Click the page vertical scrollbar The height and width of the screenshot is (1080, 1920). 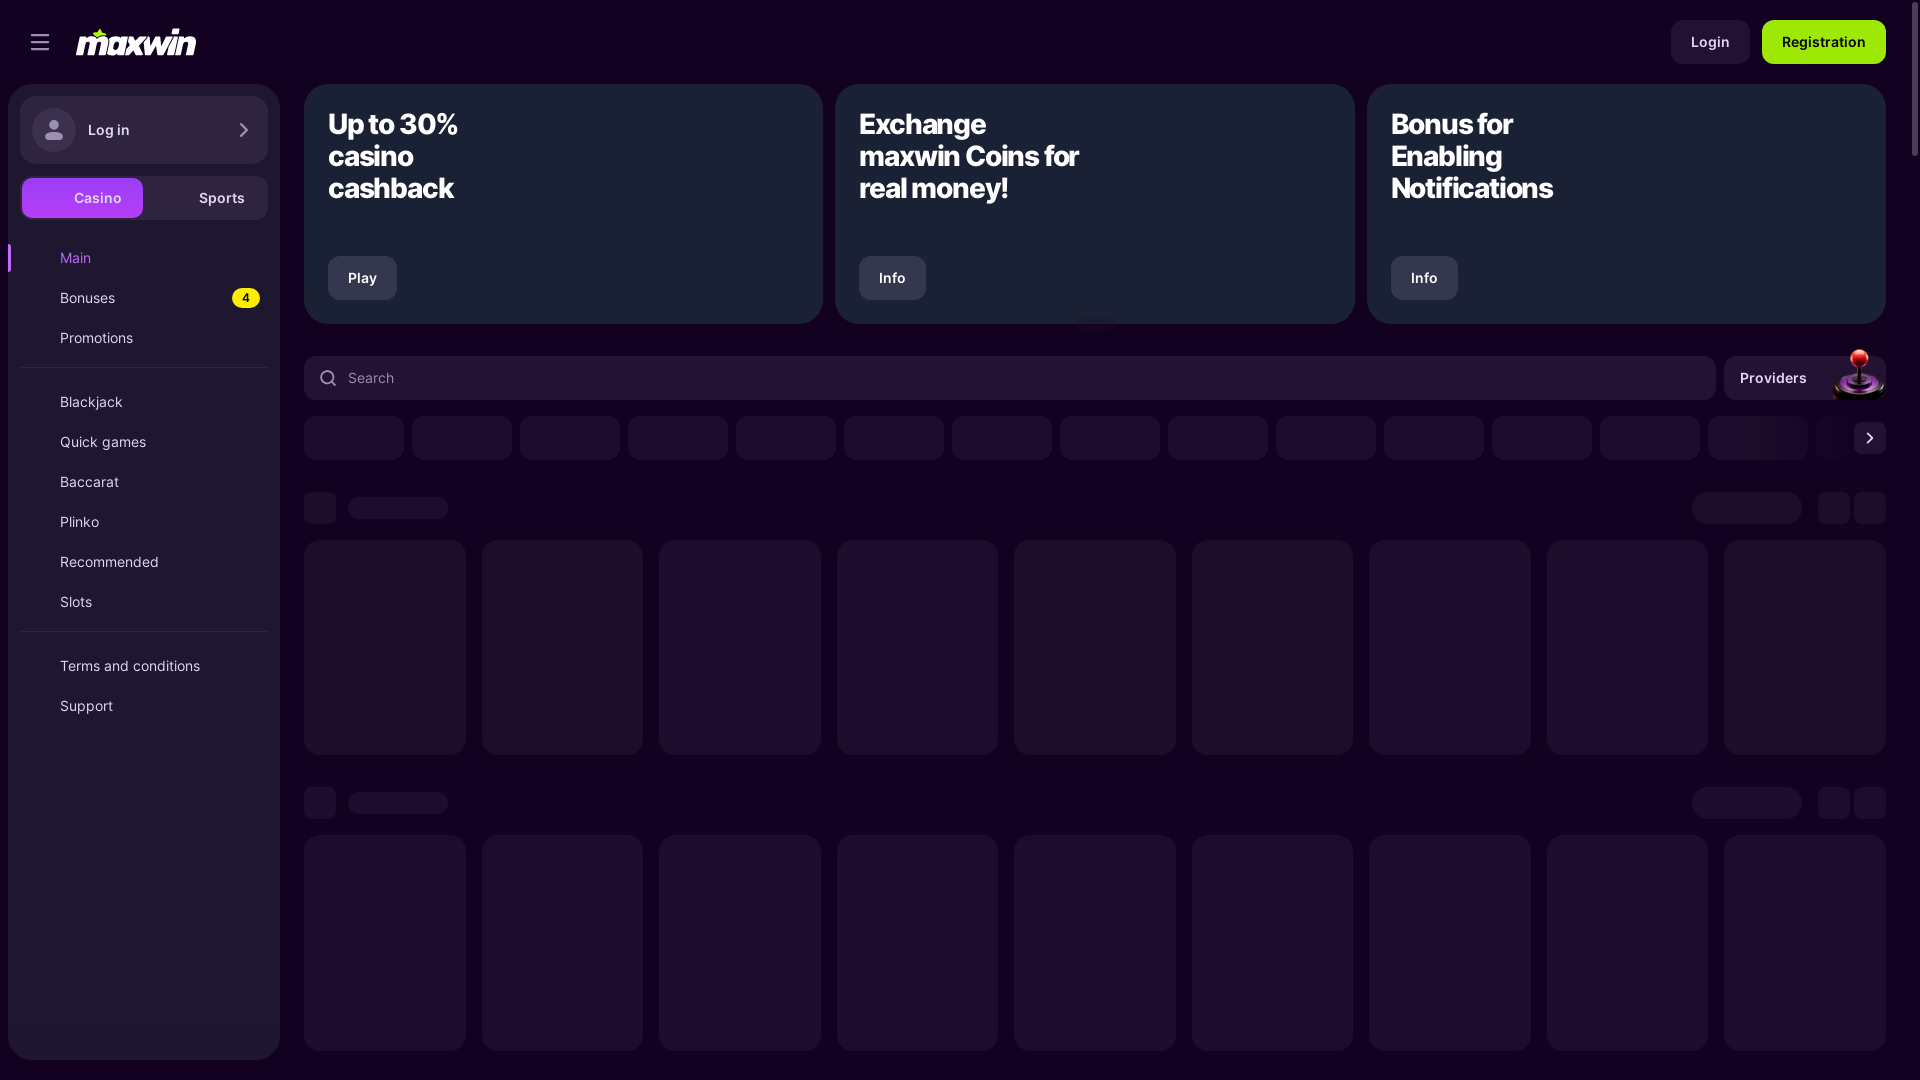click(1914, 80)
